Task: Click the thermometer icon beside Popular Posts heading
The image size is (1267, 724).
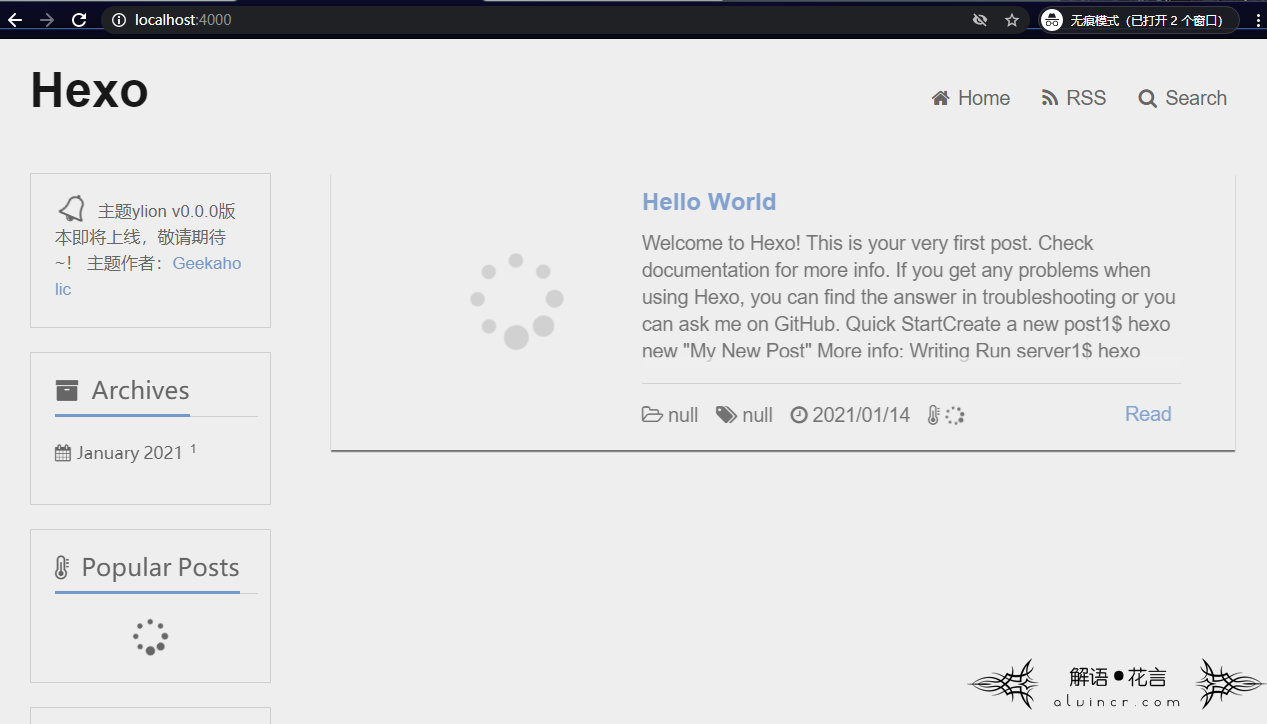Action: [x=62, y=567]
